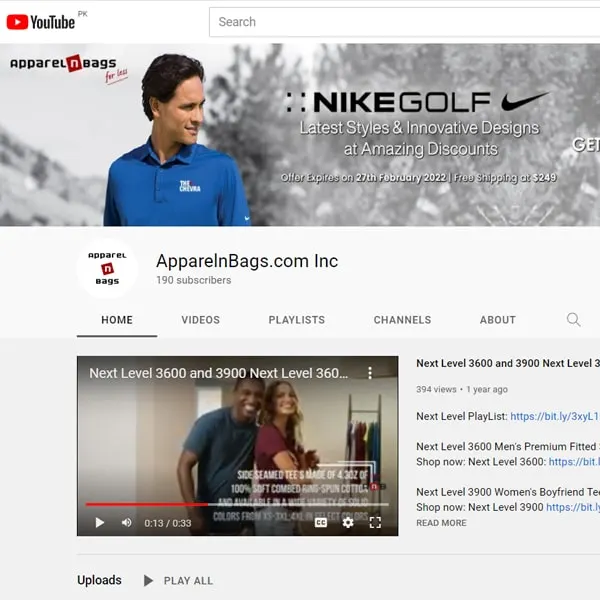Open the PLAYLISTS tab

tap(297, 320)
